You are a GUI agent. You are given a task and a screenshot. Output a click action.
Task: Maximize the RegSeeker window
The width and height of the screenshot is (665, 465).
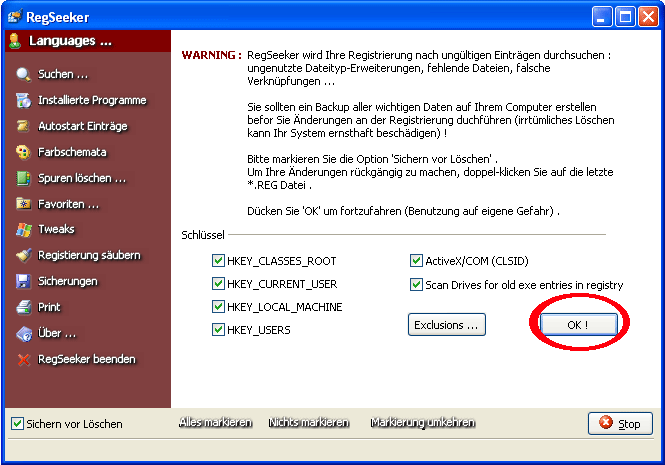[x=625, y=17]
